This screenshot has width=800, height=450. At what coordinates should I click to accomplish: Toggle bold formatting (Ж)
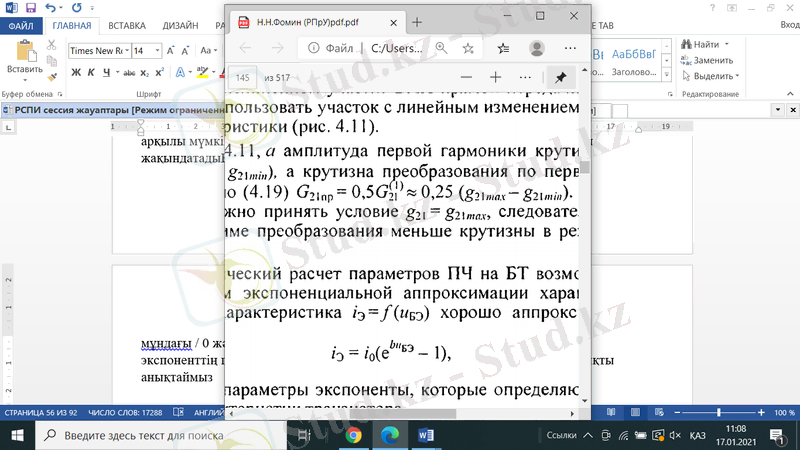click(x=76, y=71)
